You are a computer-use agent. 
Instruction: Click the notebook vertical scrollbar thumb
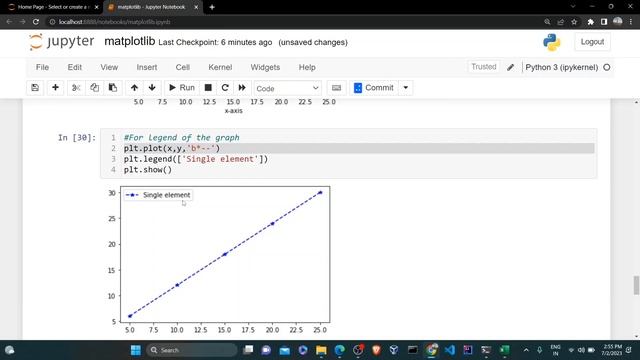pos(636,285)
